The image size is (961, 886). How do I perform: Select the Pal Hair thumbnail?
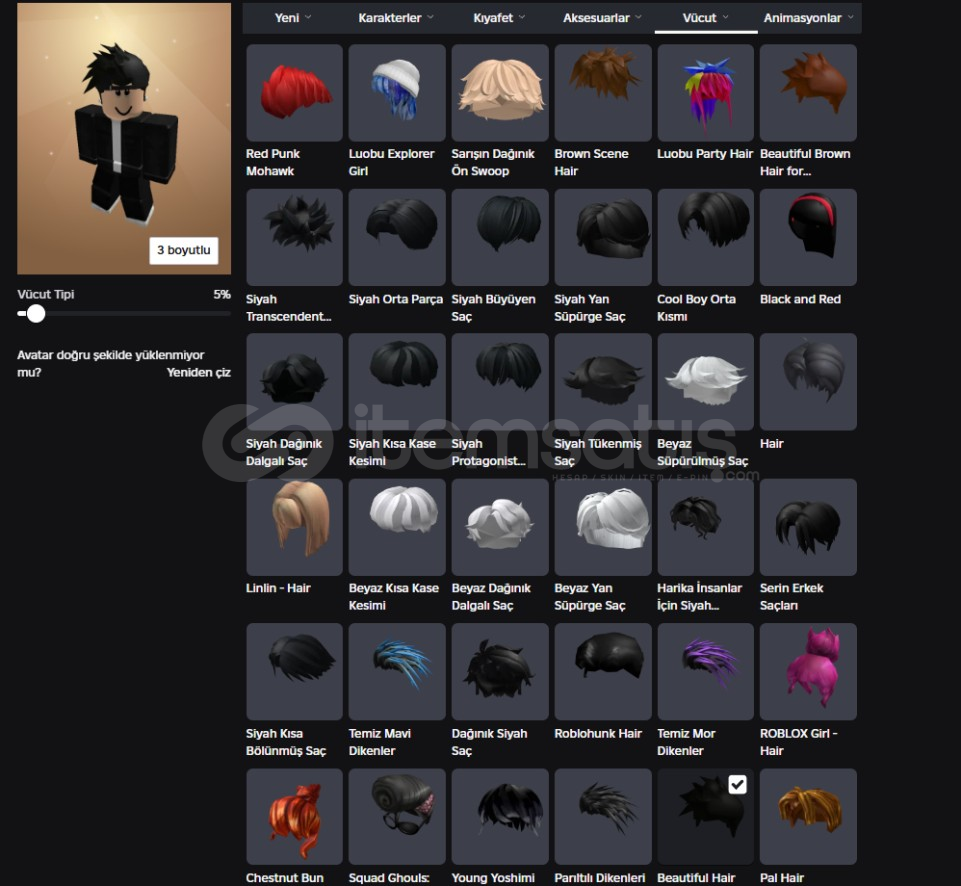[x=808, y=816]
